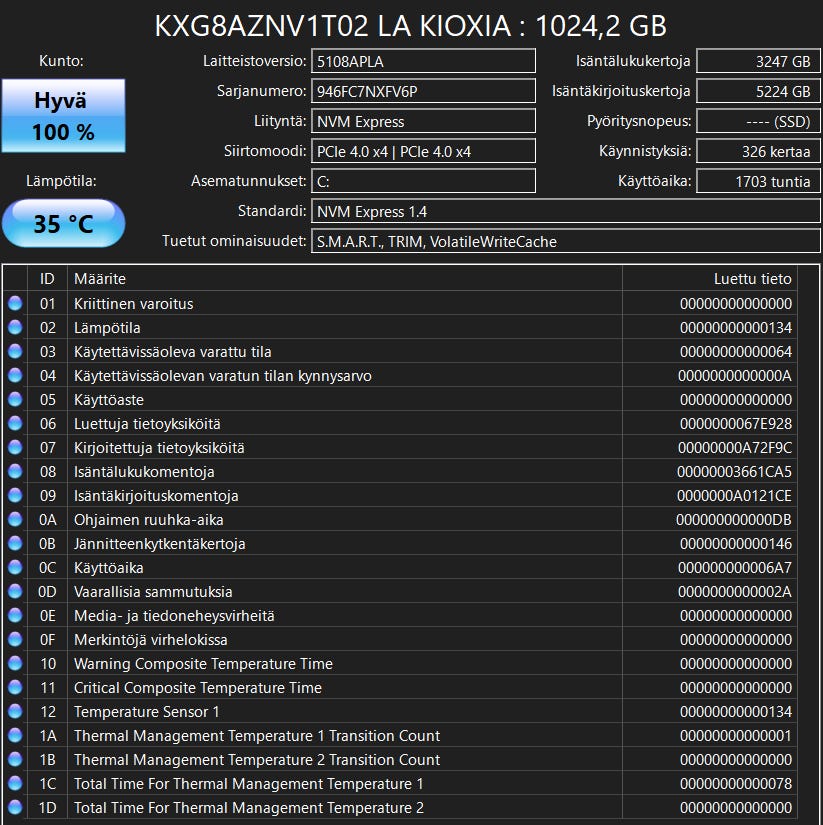The image size is (823, 825).
Task: Click the status orb for row 02 Lämpötila
Action: pos(15,327)
